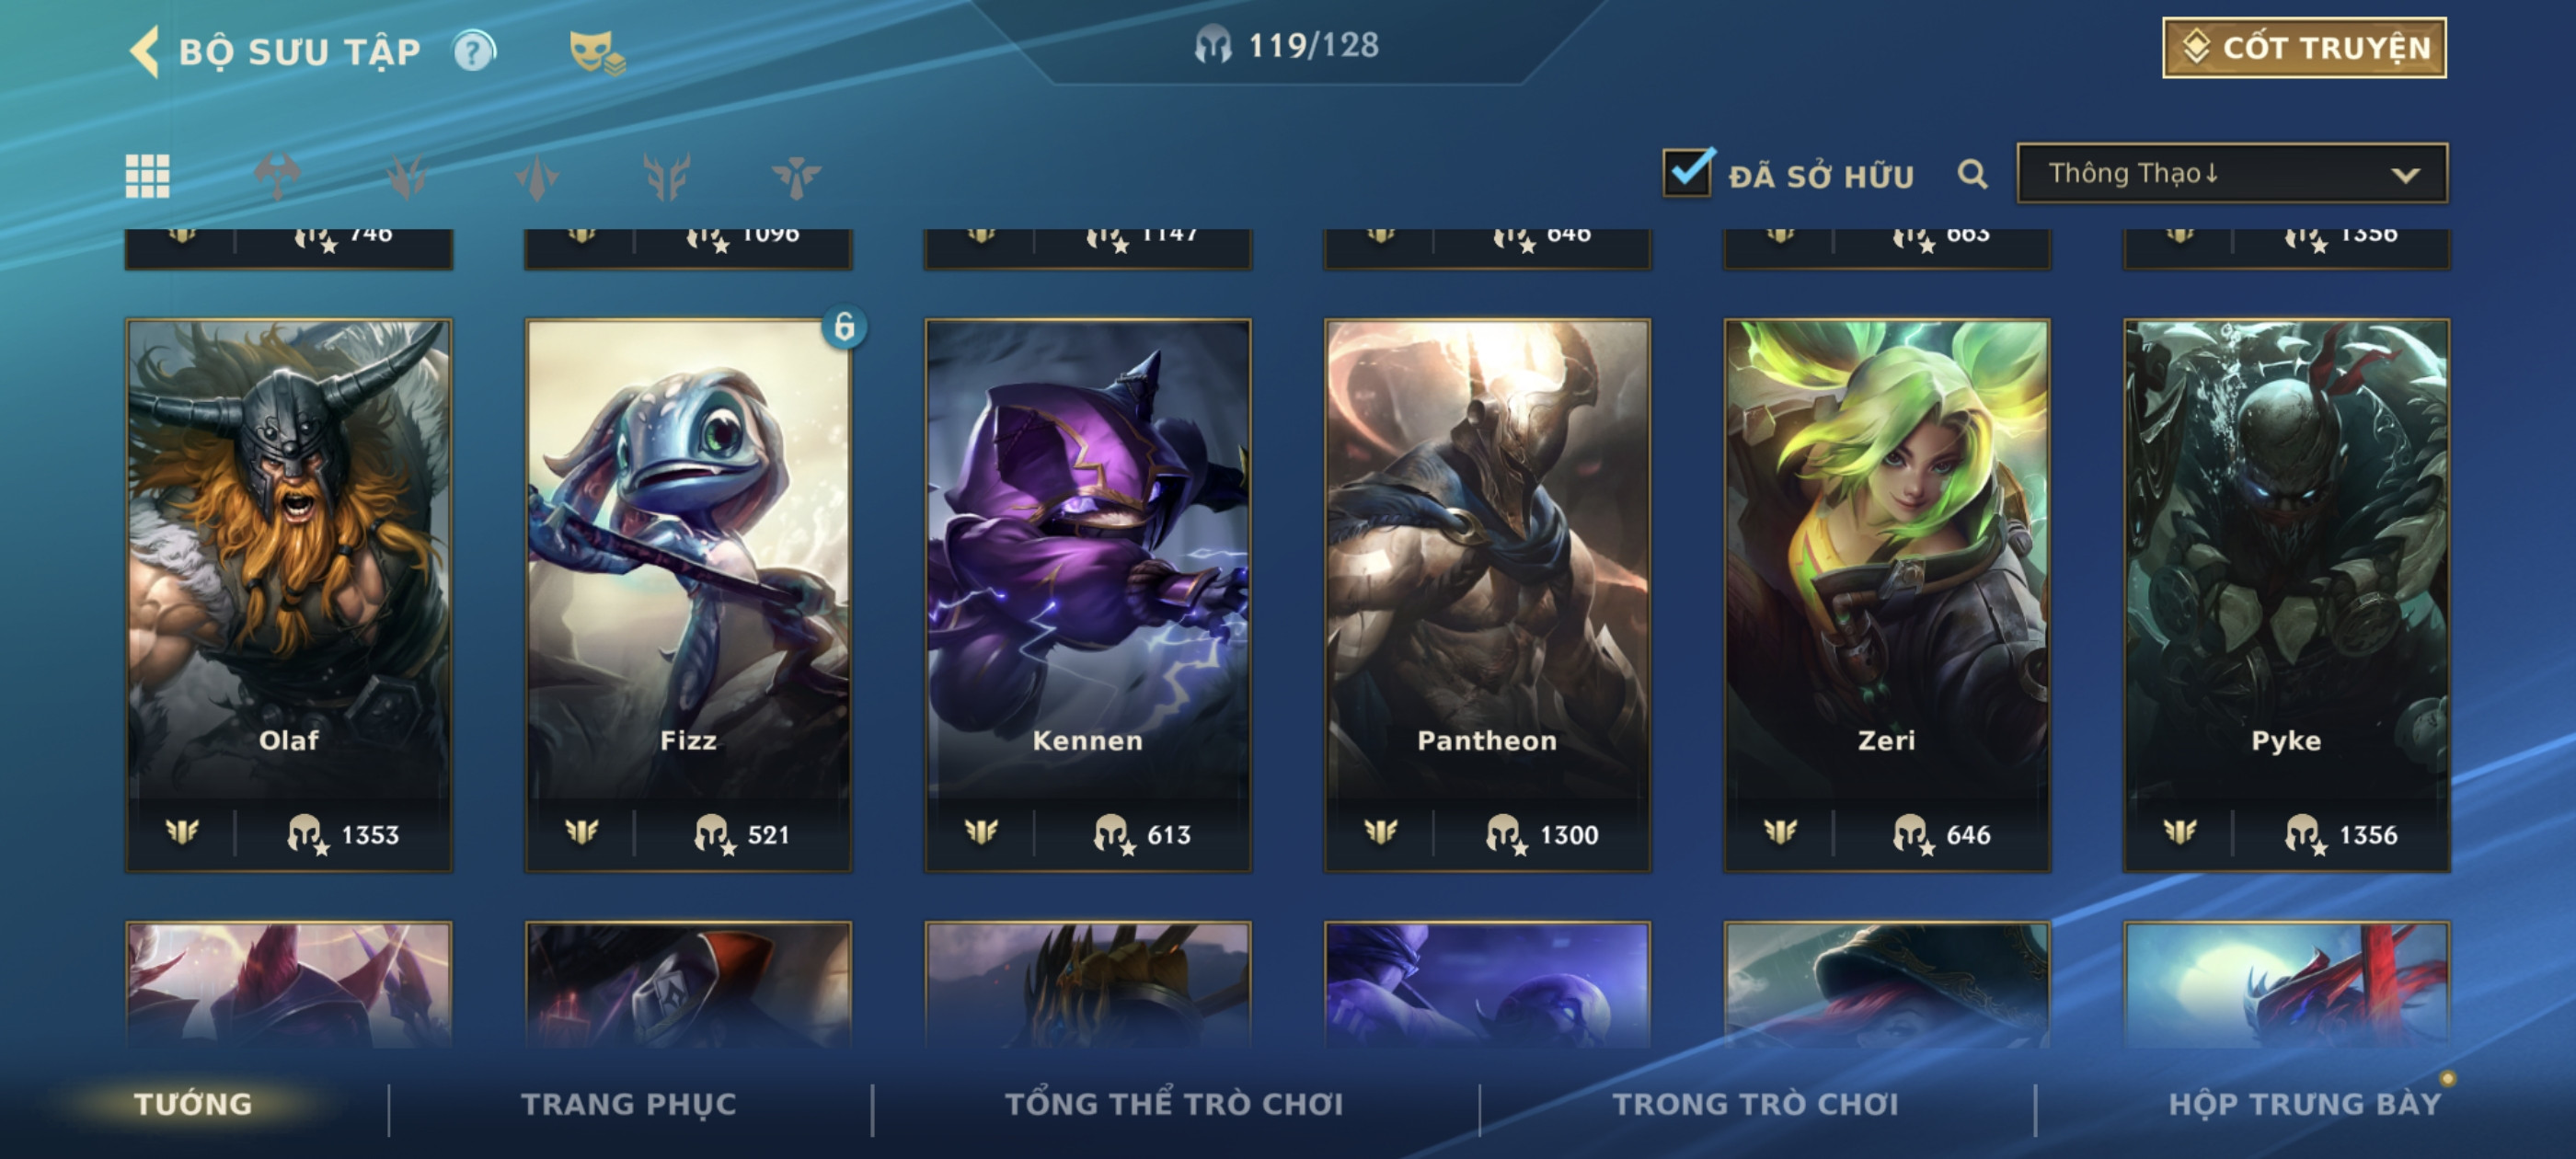2576x1159 pixels.
Task: Filter champions by the second role icon
Action: click(x=407, y=176)
